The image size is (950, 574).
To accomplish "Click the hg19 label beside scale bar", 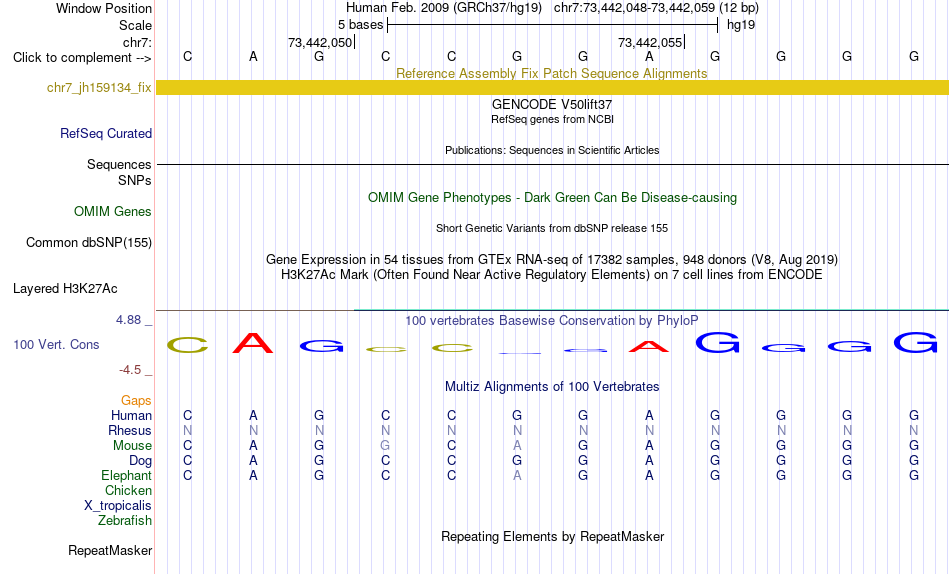I will tap(741, 25).
